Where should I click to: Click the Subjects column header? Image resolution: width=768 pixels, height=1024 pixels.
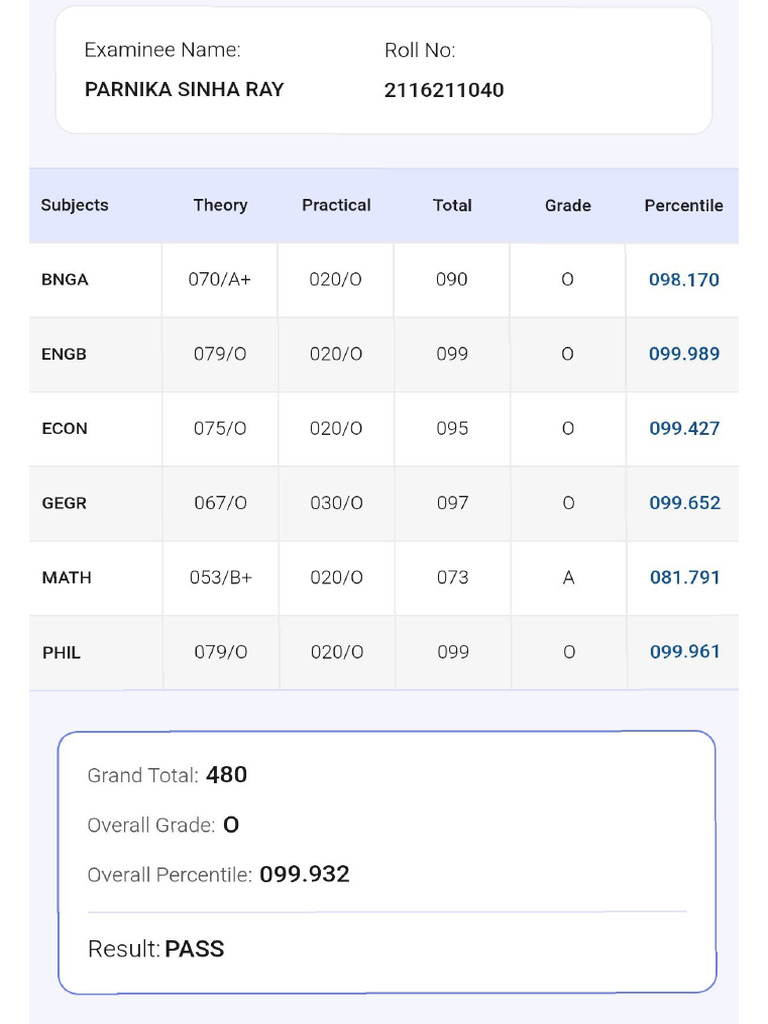point(74,205)
